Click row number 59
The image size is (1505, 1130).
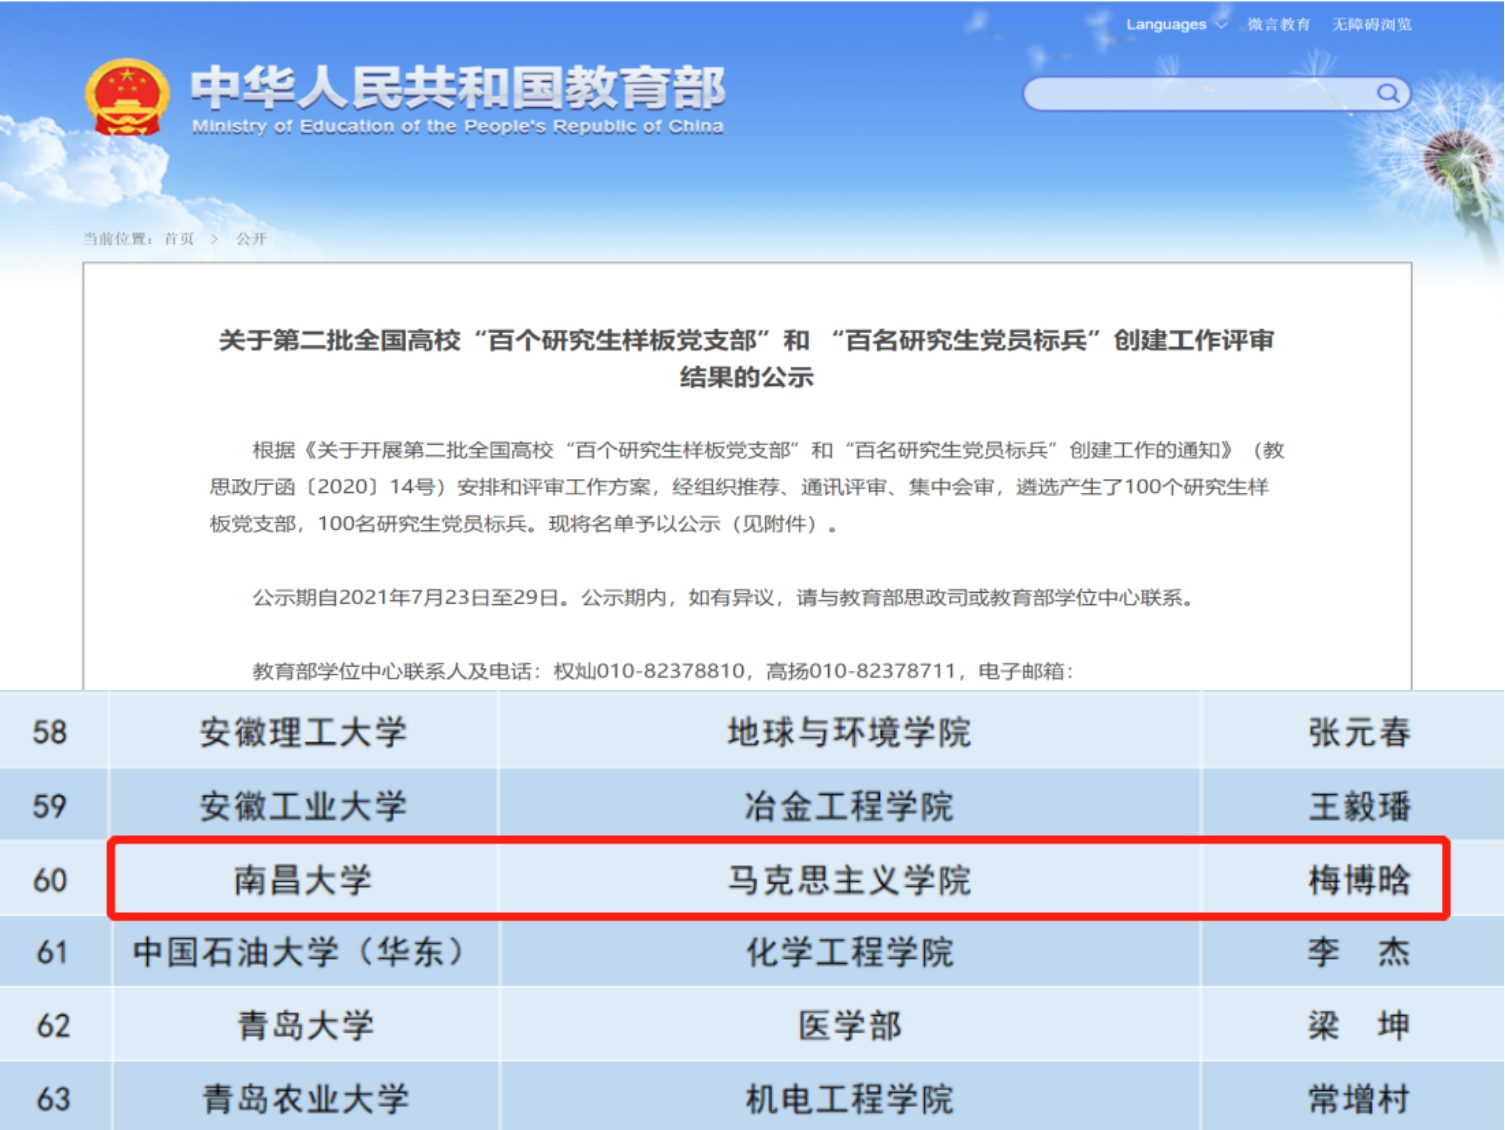50,805
